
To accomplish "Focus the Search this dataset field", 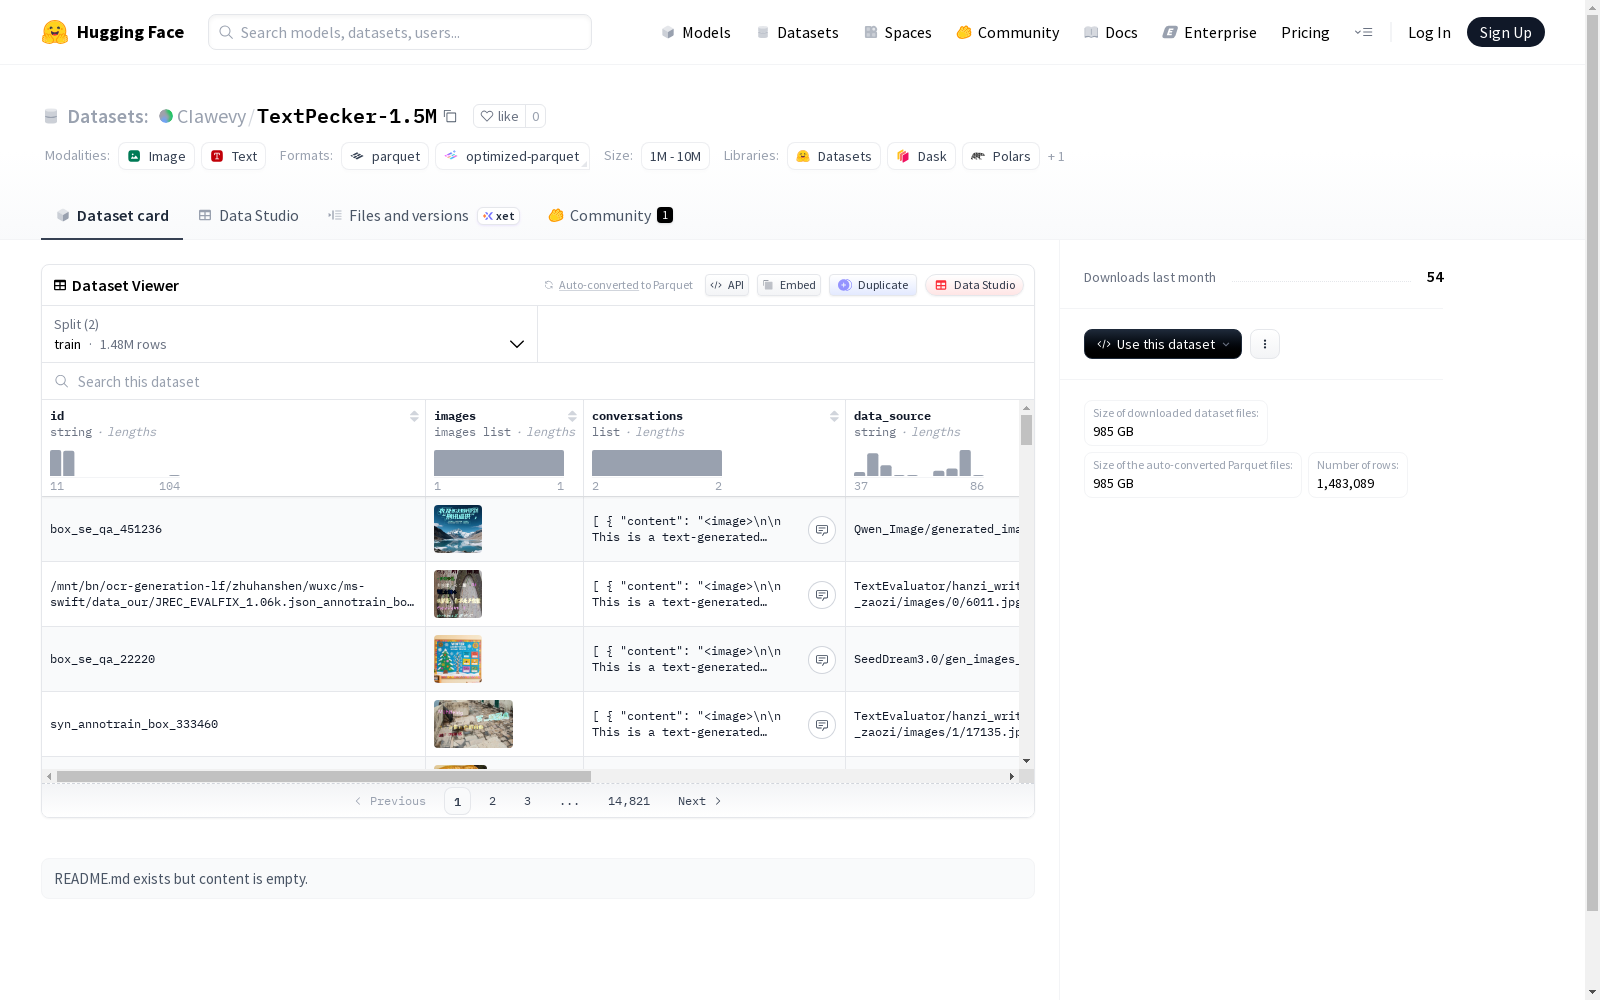I will (x=538, y=382).
